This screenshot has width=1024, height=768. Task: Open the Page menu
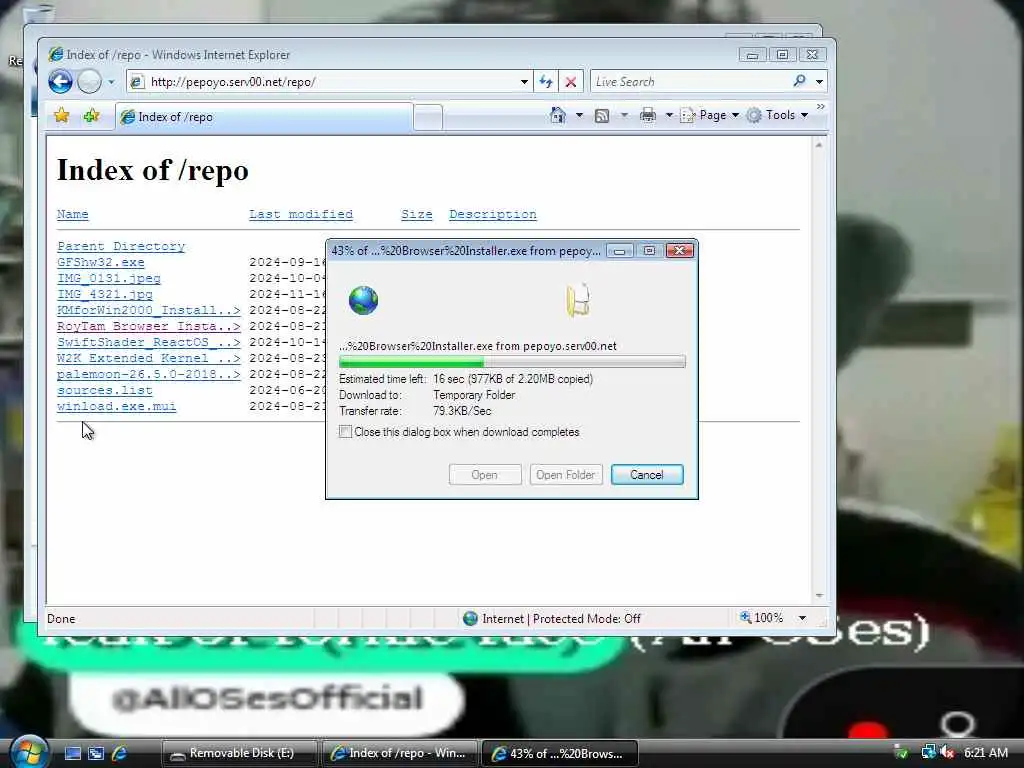710,115
